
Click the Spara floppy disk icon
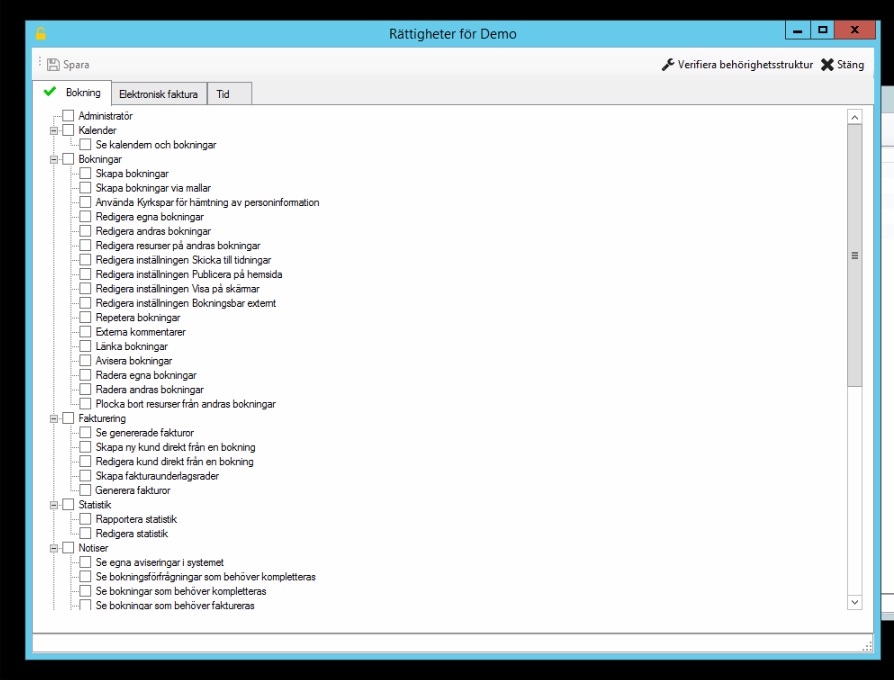[x=53, y=64]
